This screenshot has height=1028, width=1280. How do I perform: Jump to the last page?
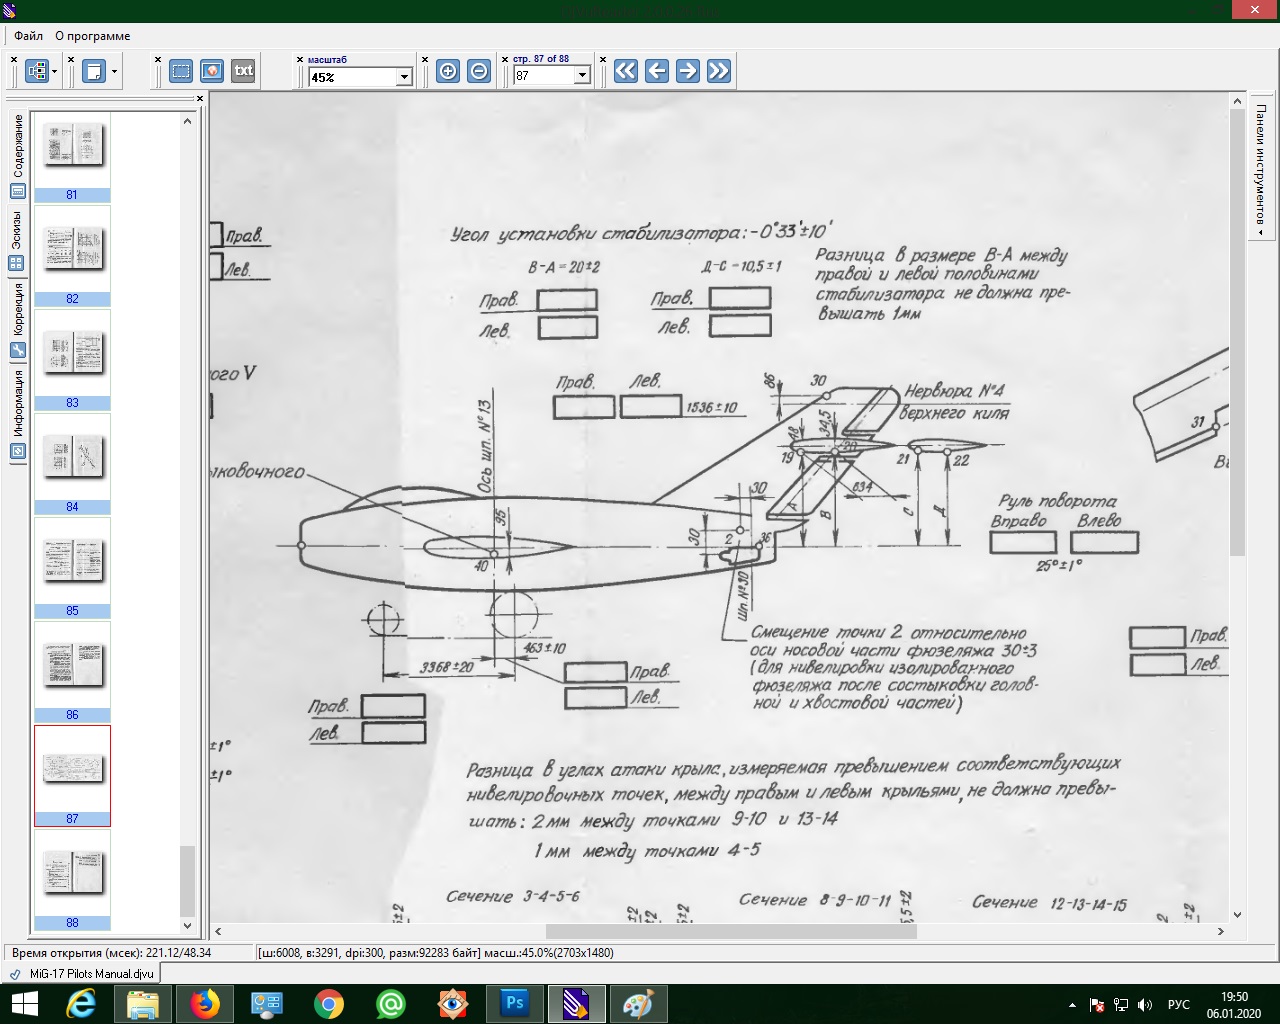[x=719, y=71]
